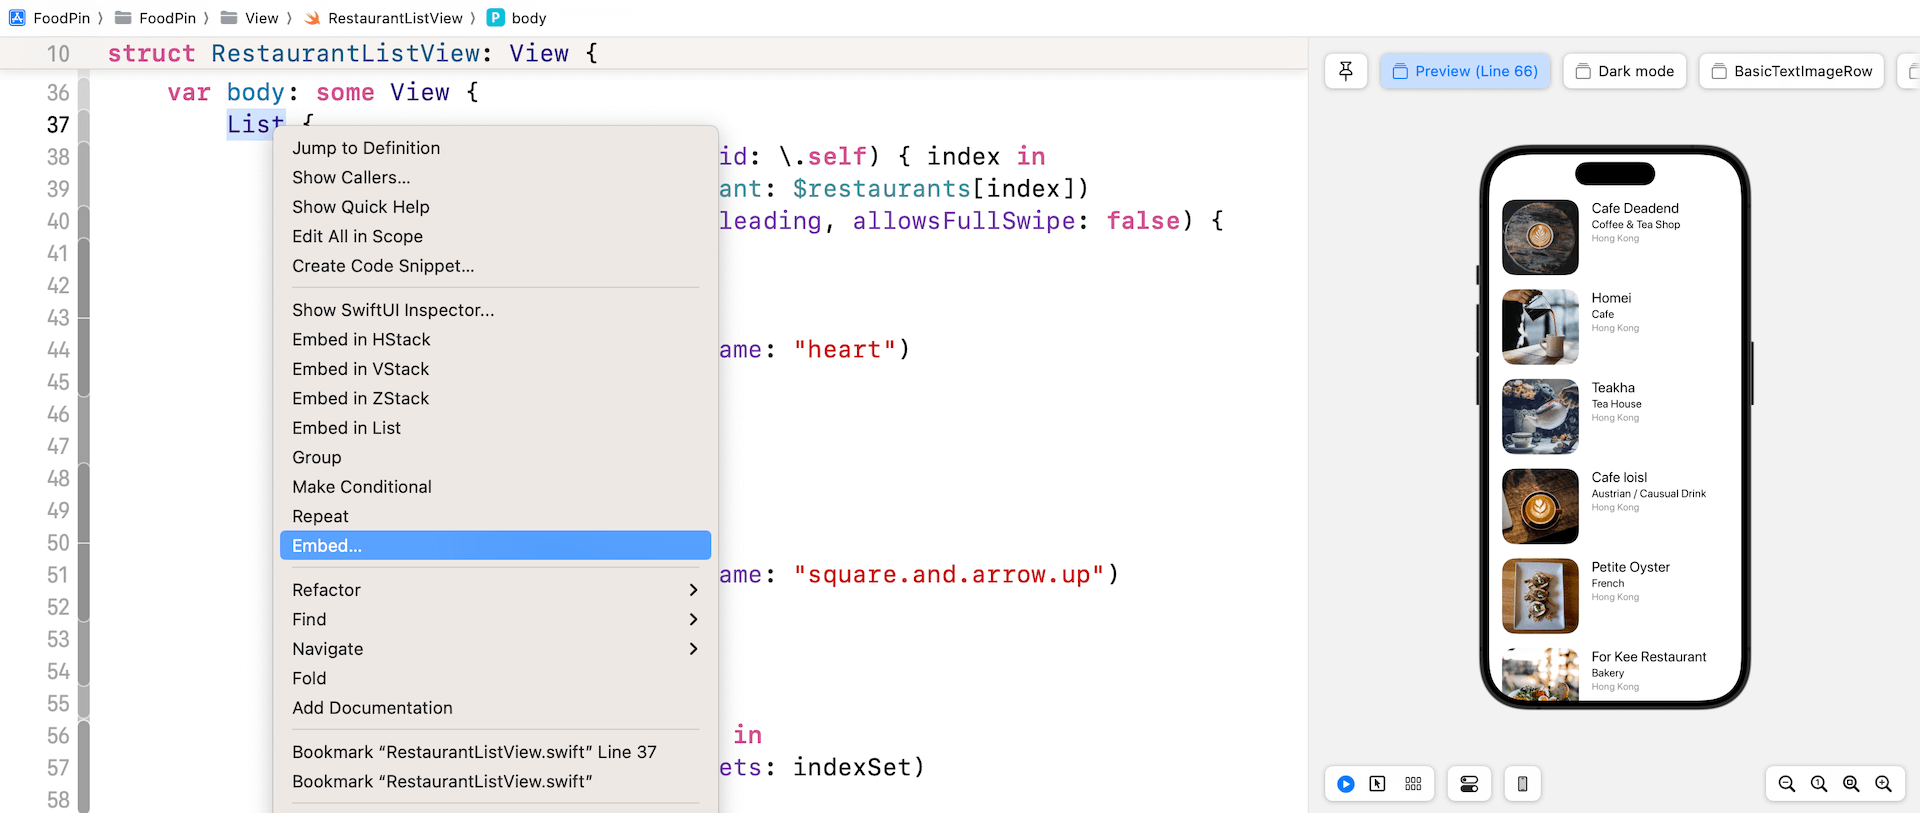This screenshot has height=813, width=1920.
Task: Select the BasicTextImageRow preview tab
Action: [x=1791, y=71]
